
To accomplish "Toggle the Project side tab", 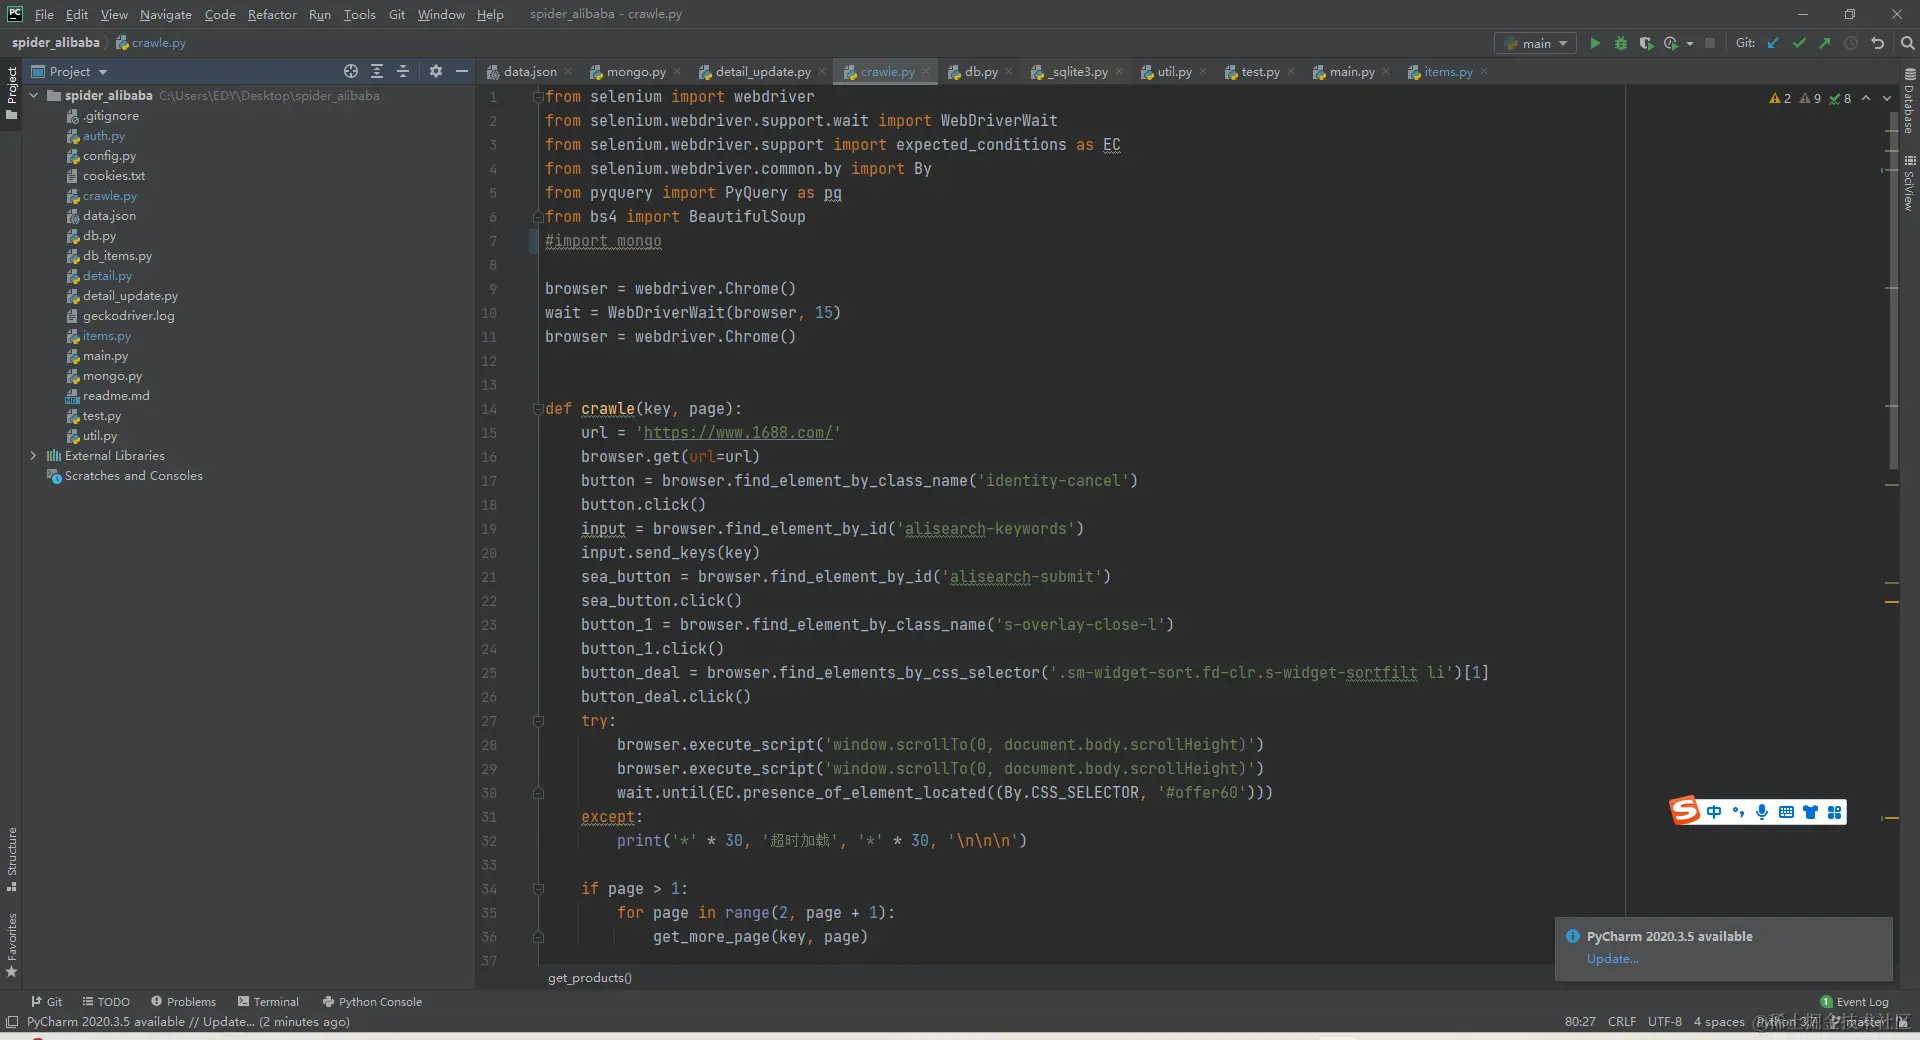I will [12, 92].
